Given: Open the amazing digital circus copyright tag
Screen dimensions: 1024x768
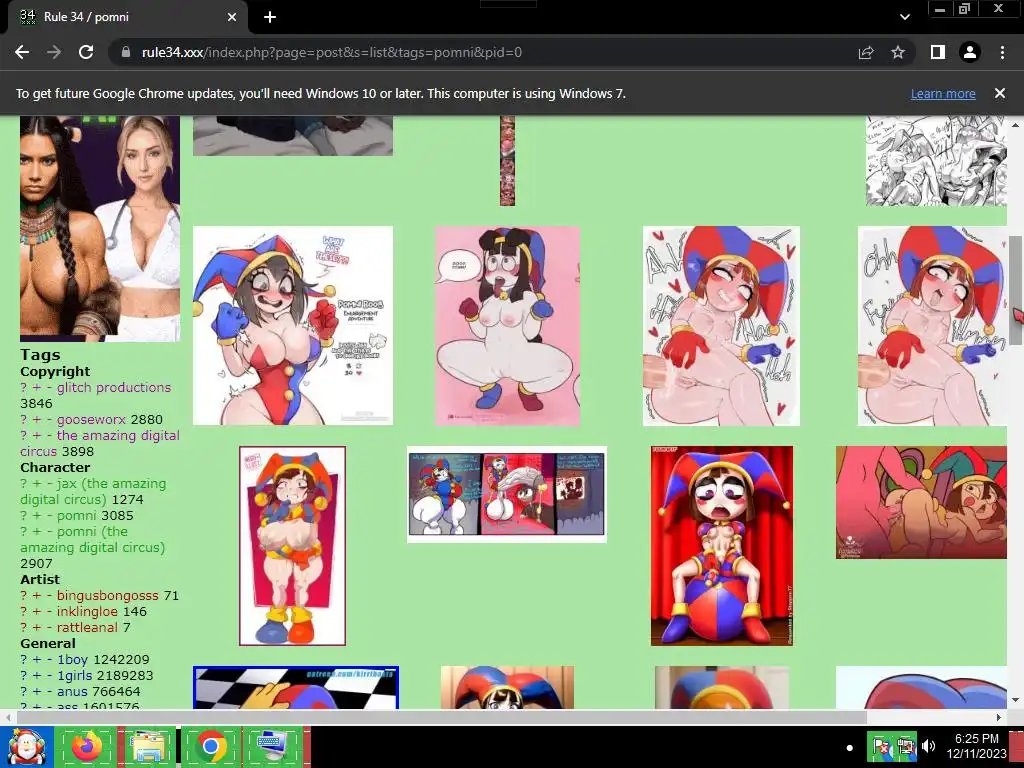Looking at the screenshot, I should 100,443.
